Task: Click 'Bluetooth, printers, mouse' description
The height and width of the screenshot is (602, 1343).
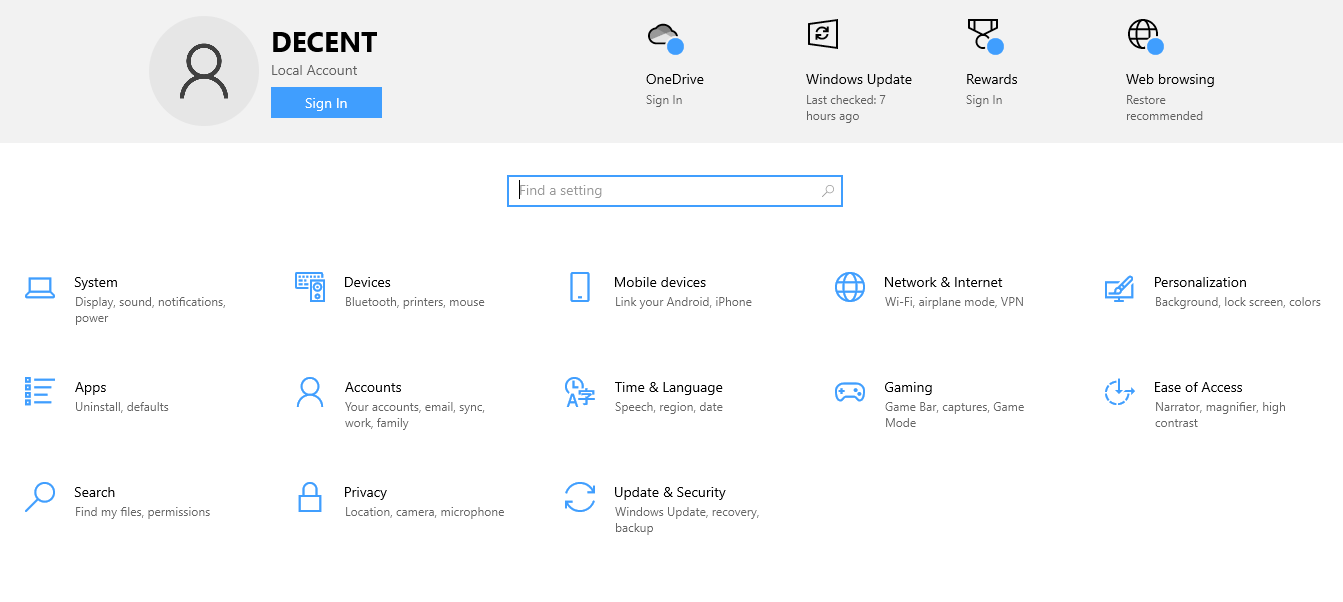Action: pos(414,302)
